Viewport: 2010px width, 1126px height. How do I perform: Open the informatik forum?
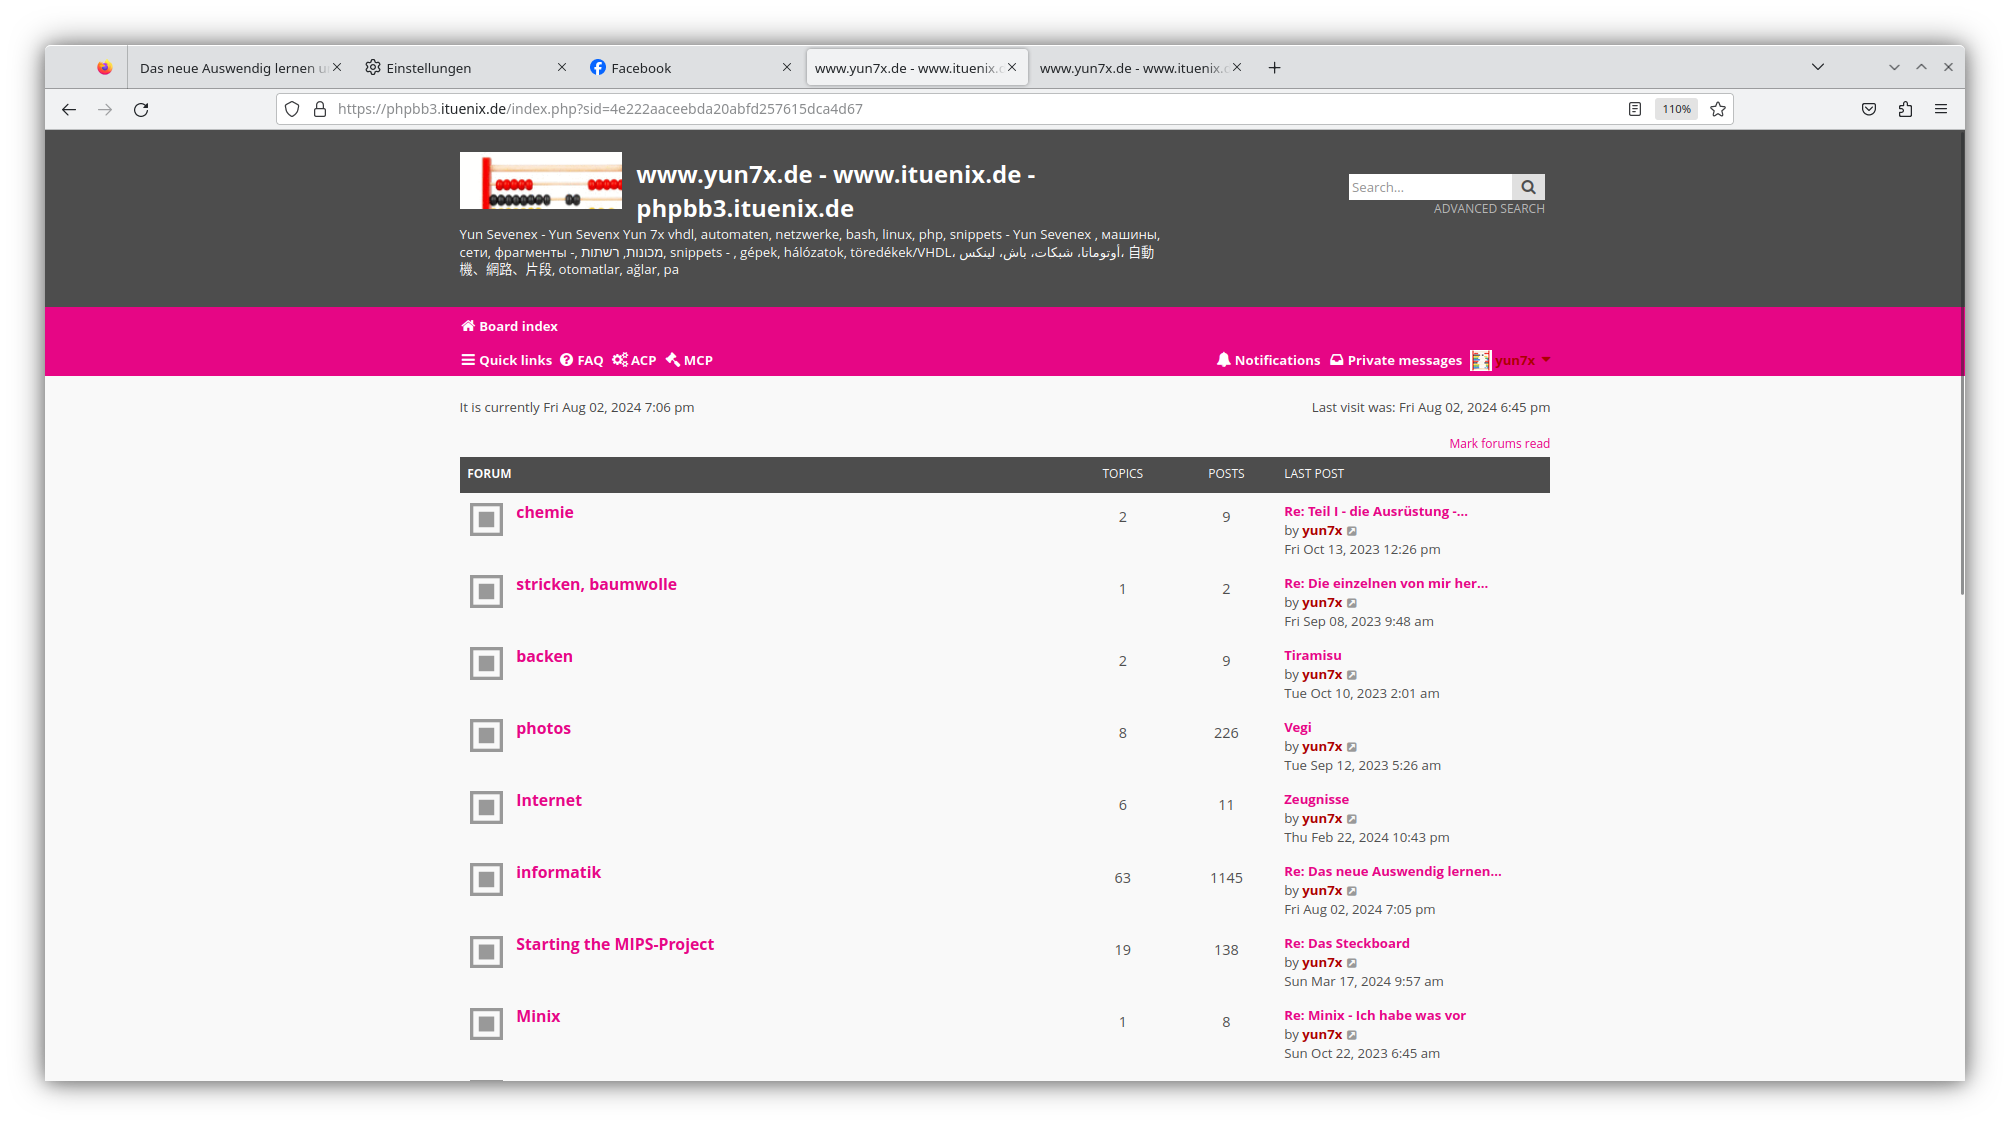coord(558,872)
